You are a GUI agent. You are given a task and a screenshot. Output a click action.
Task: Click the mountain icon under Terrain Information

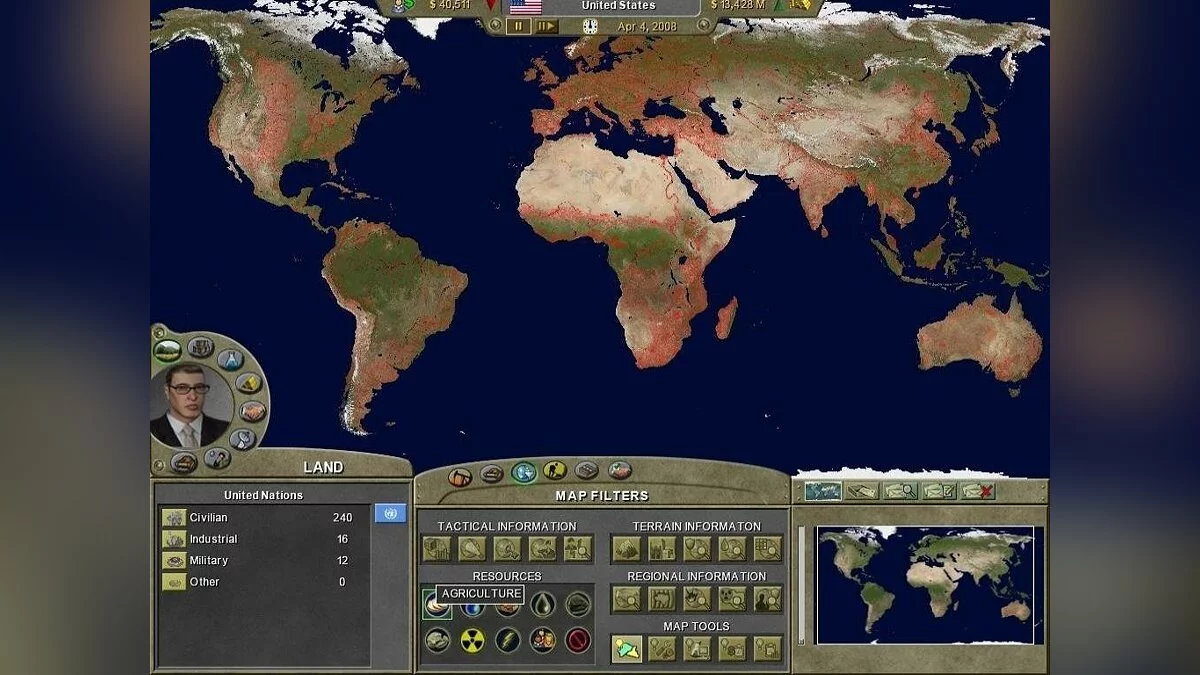[x=627, y=548]
